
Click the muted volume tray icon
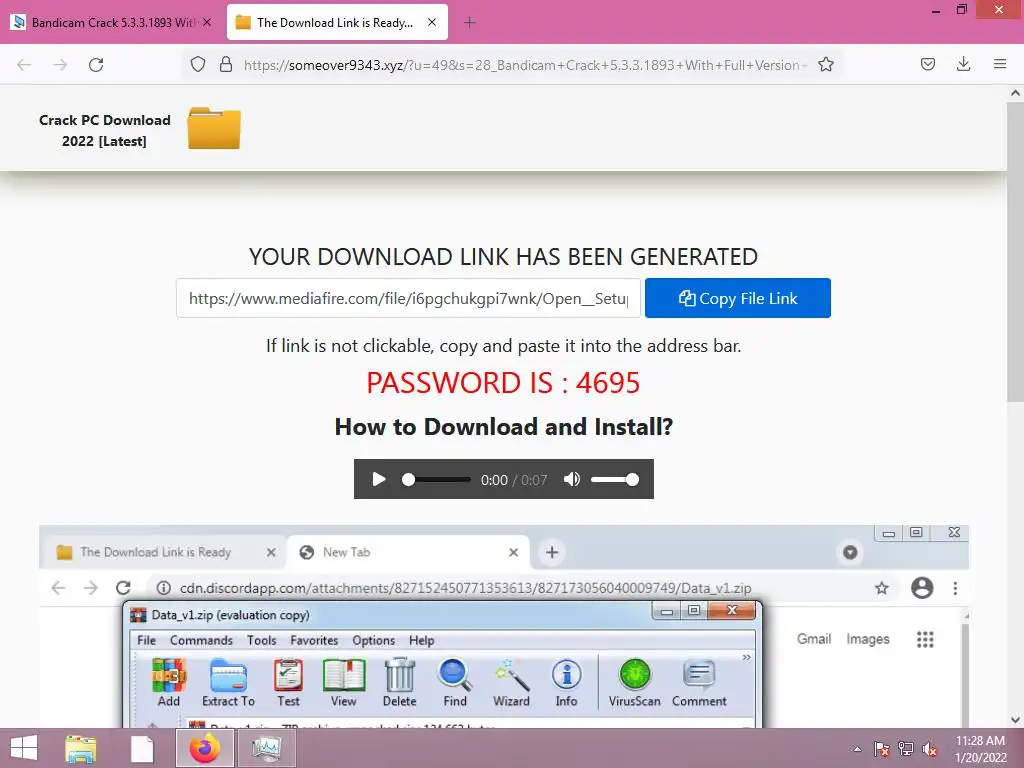930,749
